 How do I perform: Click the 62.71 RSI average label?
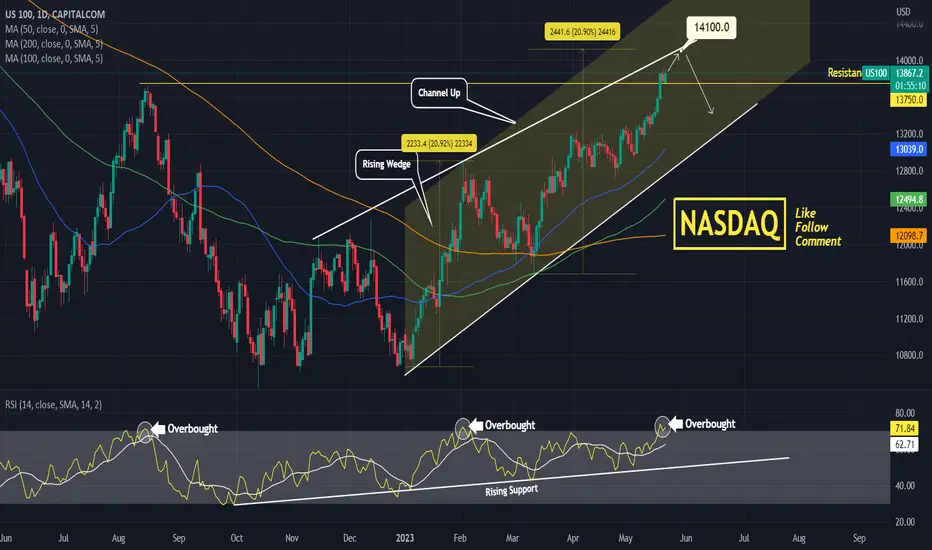tap(905, 444)
